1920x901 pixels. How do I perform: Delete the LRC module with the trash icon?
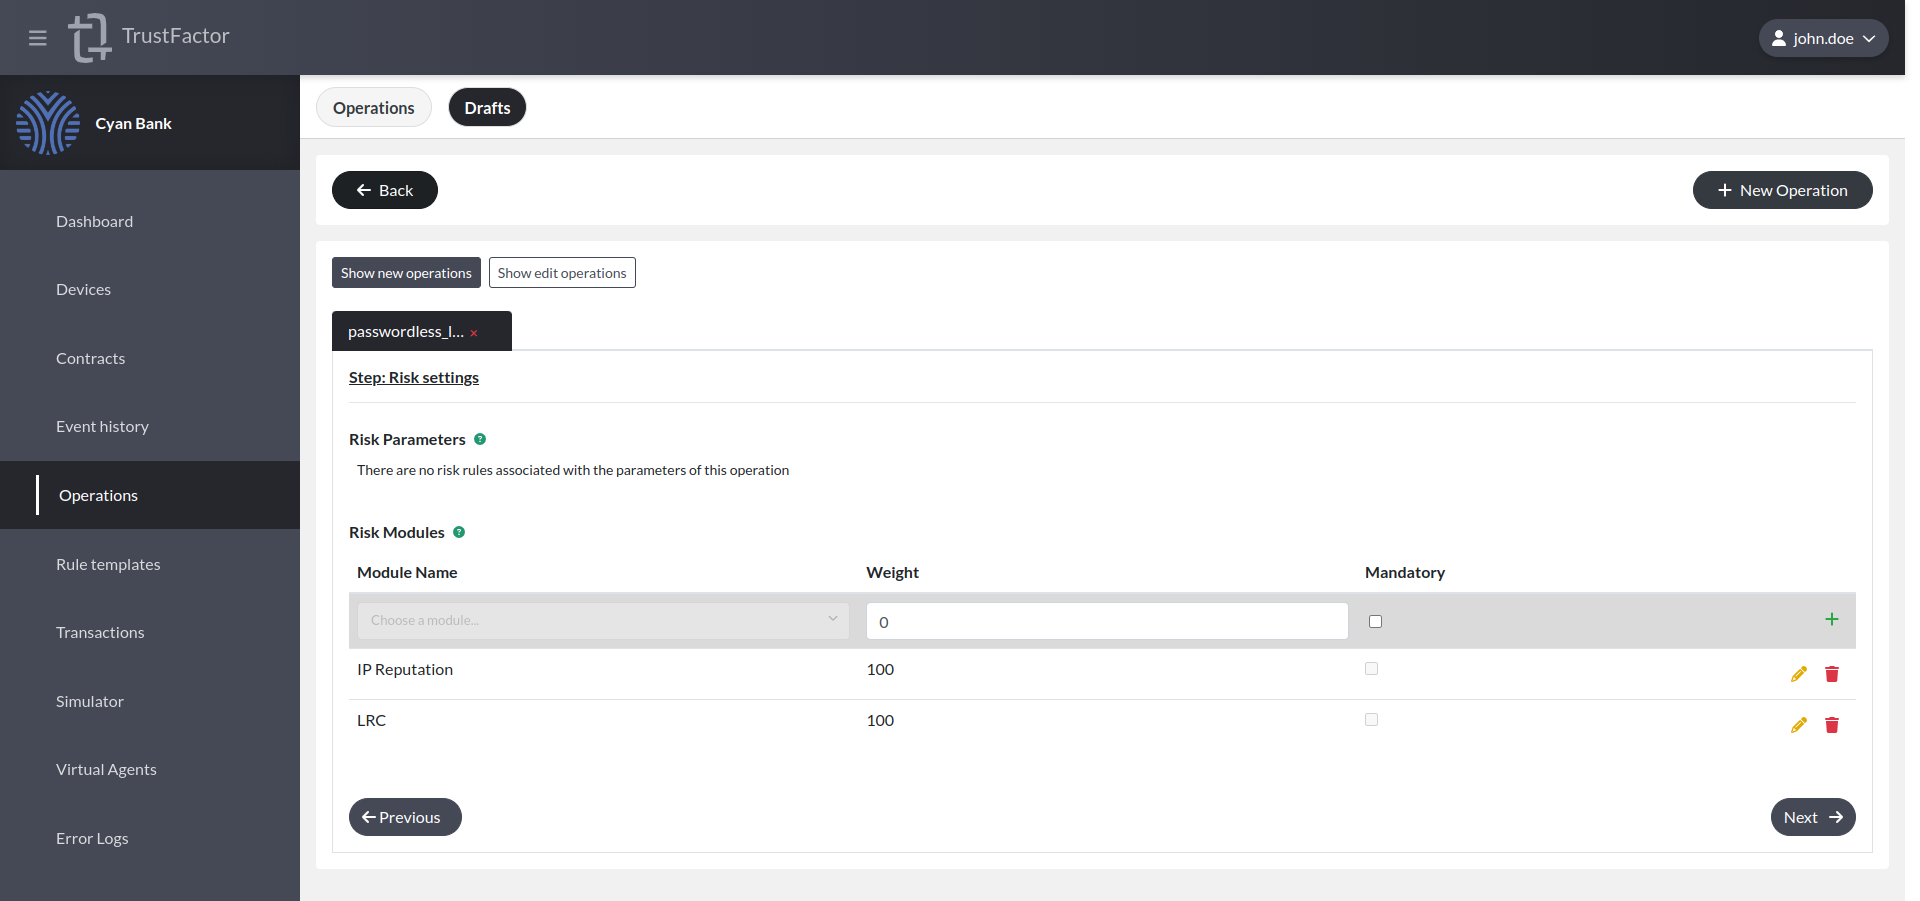[1832, 725]
